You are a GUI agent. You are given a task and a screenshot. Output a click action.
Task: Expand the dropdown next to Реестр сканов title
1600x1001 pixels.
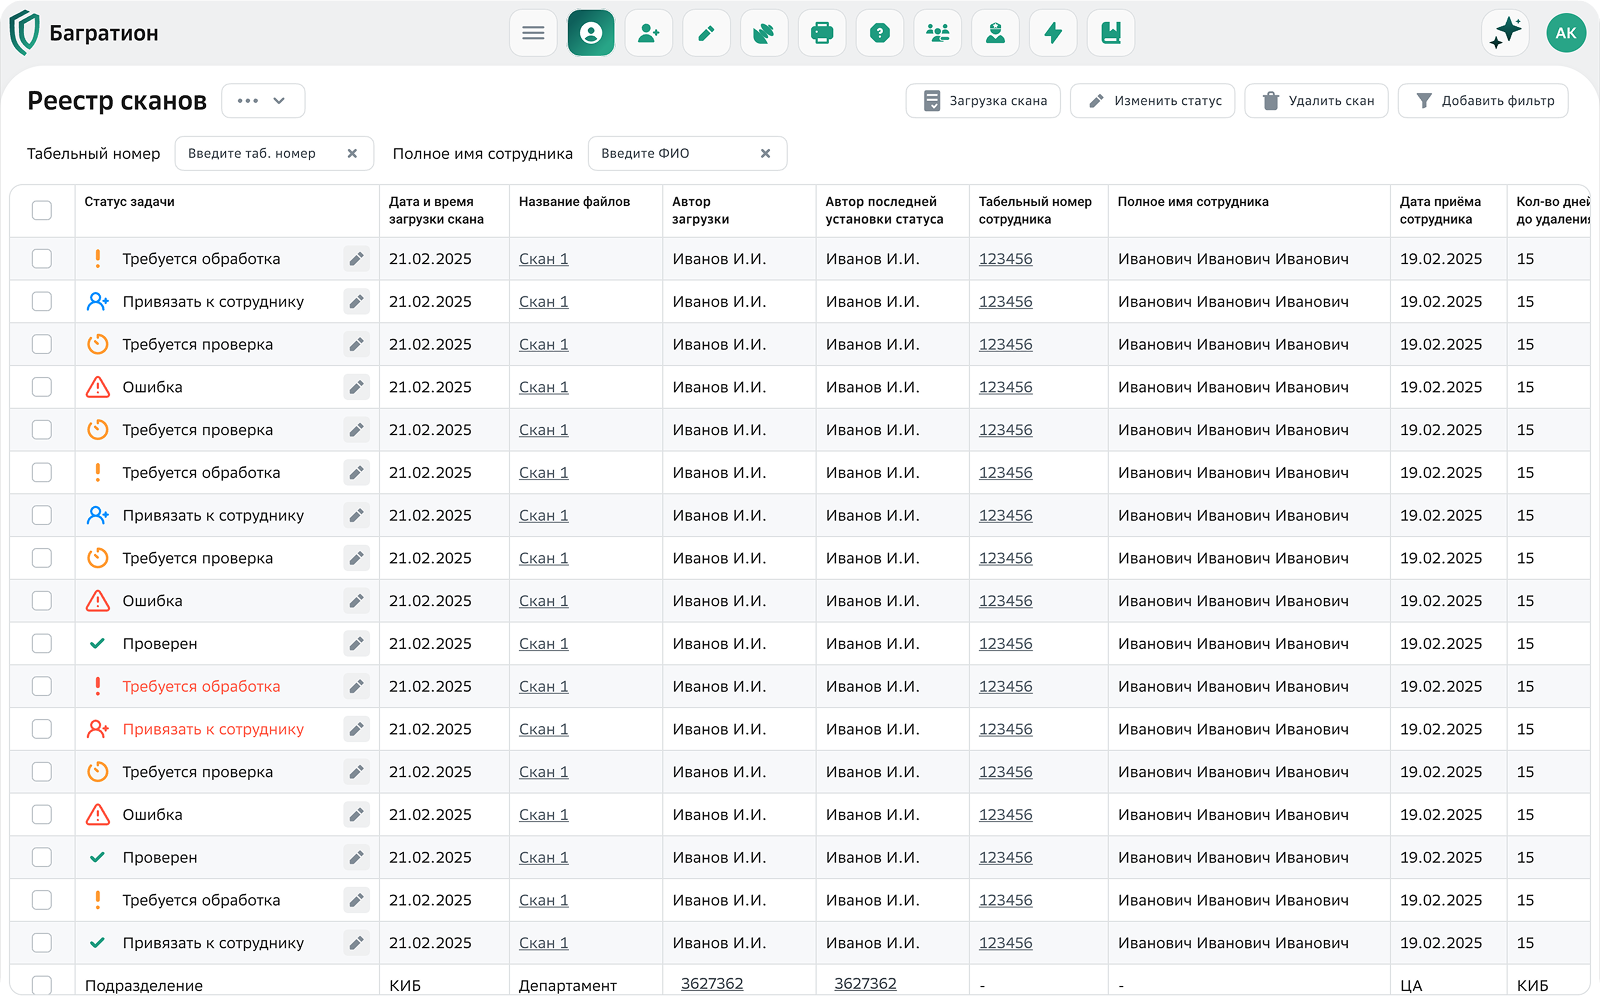(x=263, y=101)
